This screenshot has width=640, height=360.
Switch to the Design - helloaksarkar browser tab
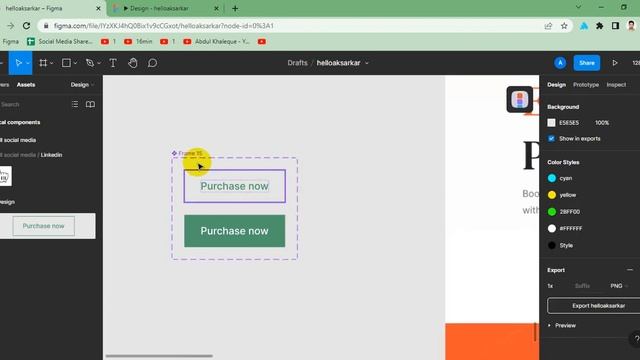coord(167,8)
